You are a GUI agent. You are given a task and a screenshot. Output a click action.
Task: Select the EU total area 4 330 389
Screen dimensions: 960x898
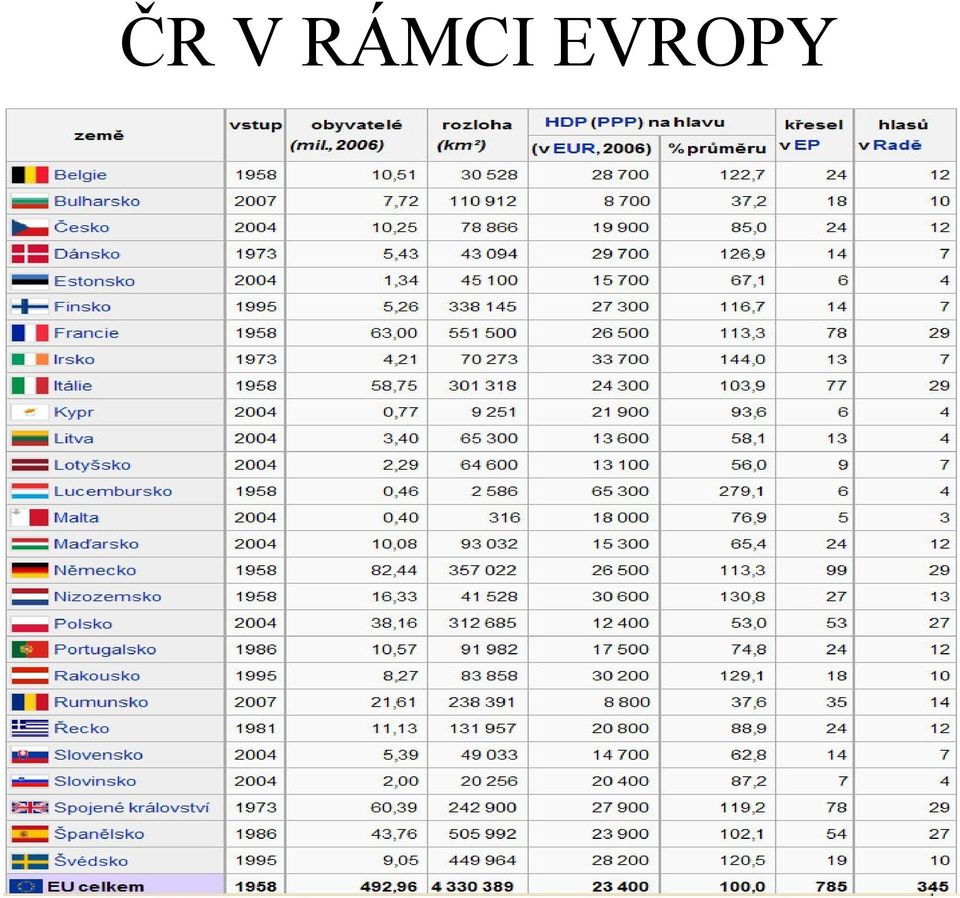(474, 886)
